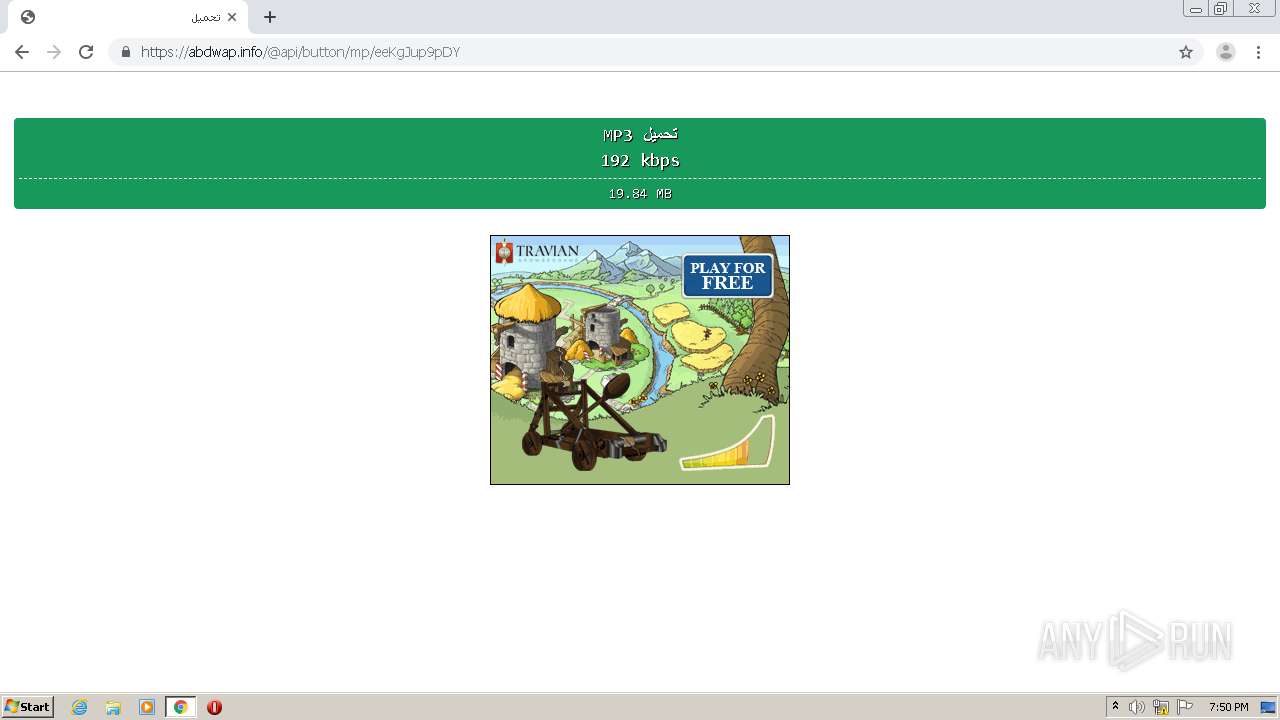Close the Chrome window
Viewport: 1280px width, 720px height.
(1254, 9)
